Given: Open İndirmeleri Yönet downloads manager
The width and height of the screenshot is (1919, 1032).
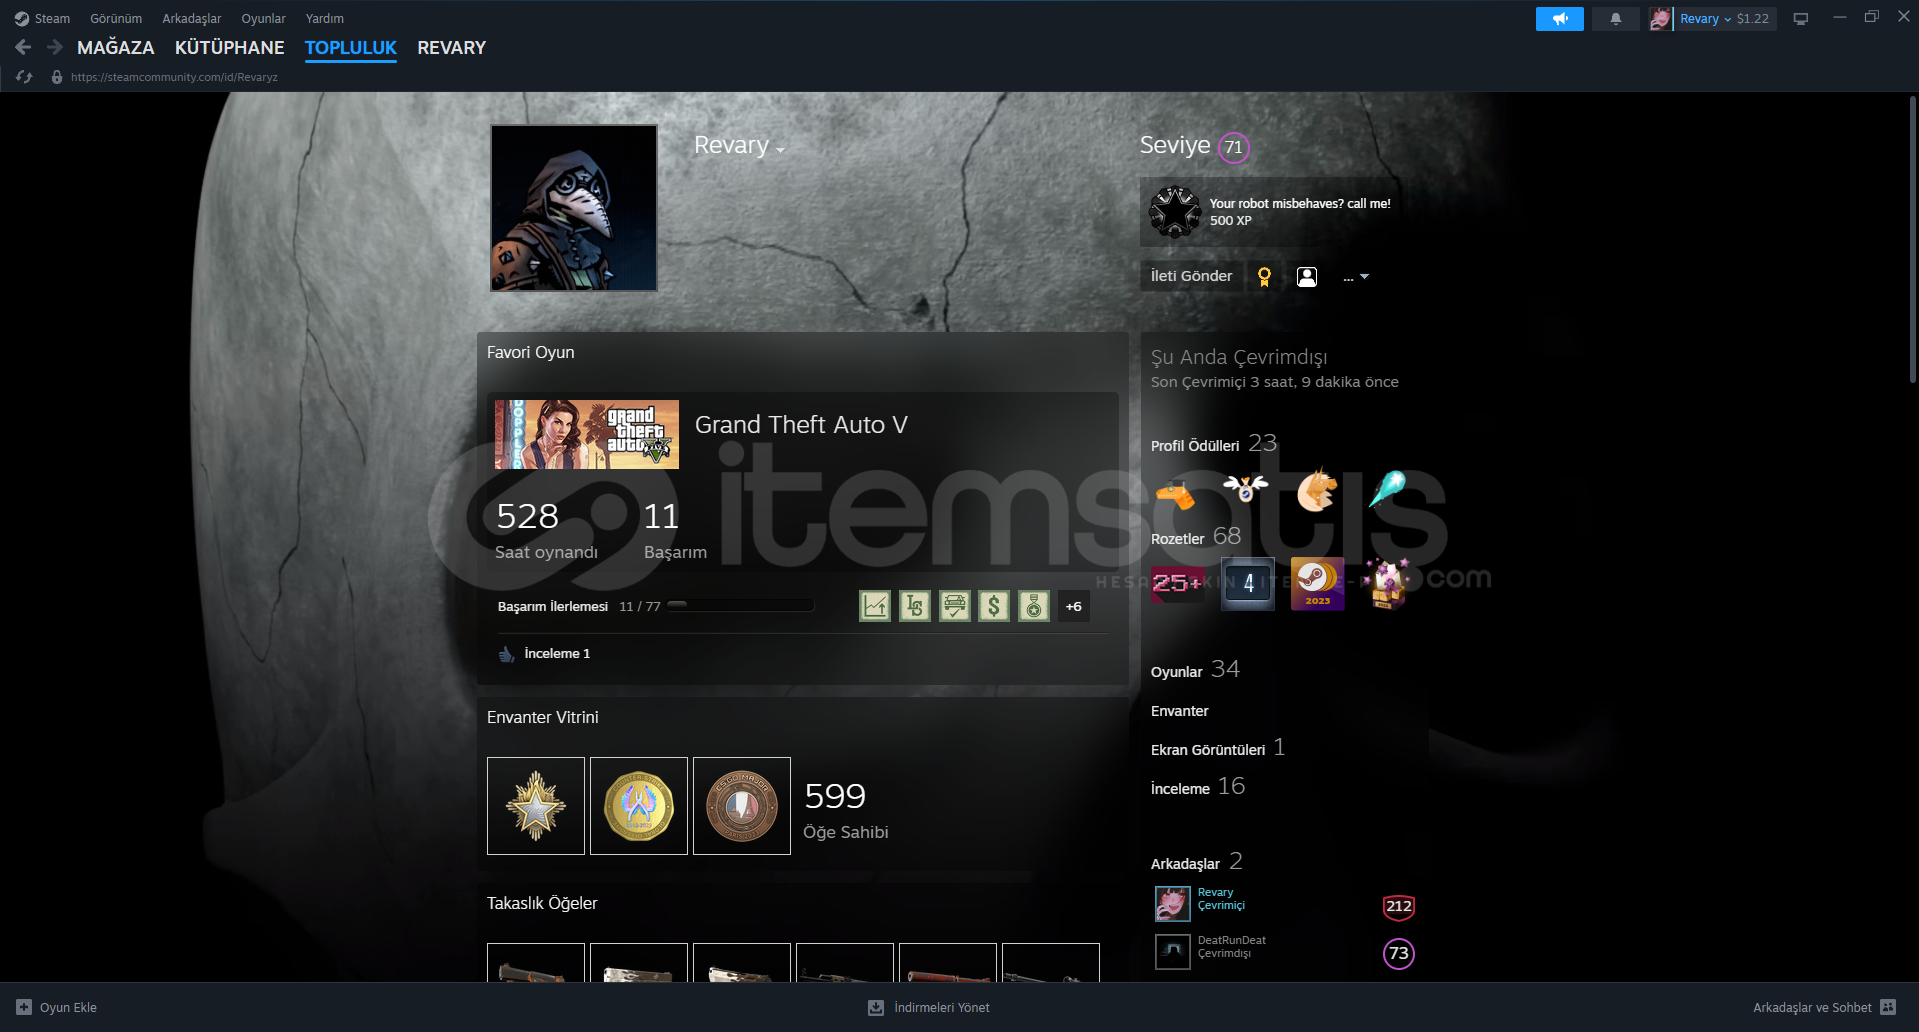Looking at the screenshot, I should 929,1007.
